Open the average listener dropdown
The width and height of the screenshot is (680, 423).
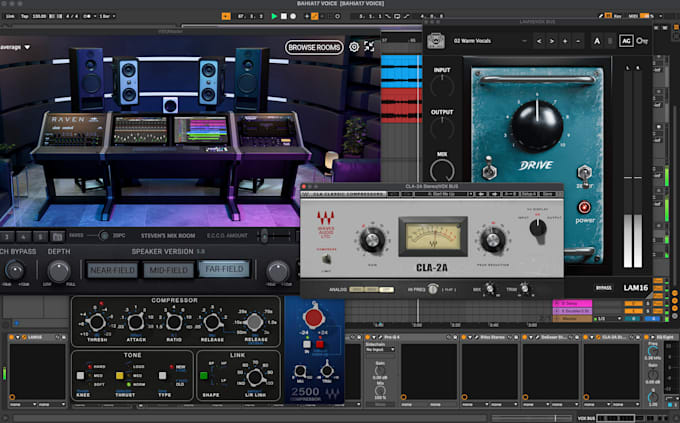click(15, 47)
